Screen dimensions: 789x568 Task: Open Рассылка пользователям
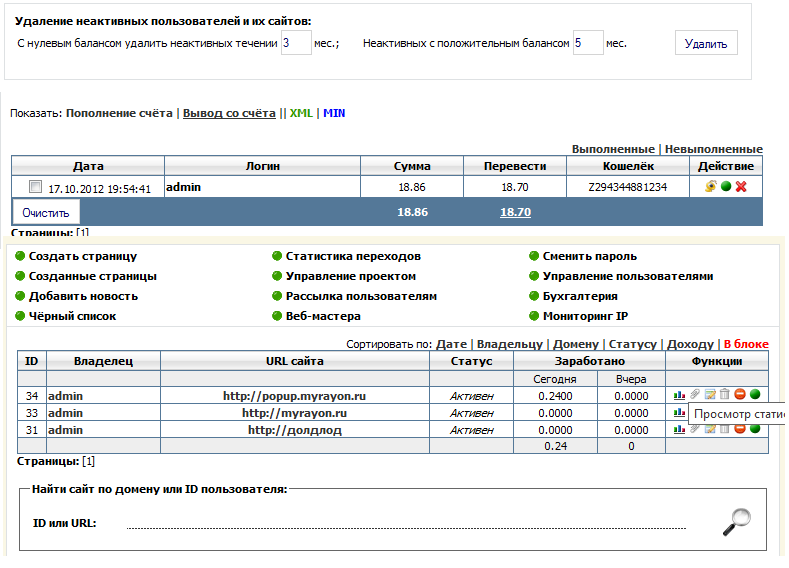pos(361,296)
